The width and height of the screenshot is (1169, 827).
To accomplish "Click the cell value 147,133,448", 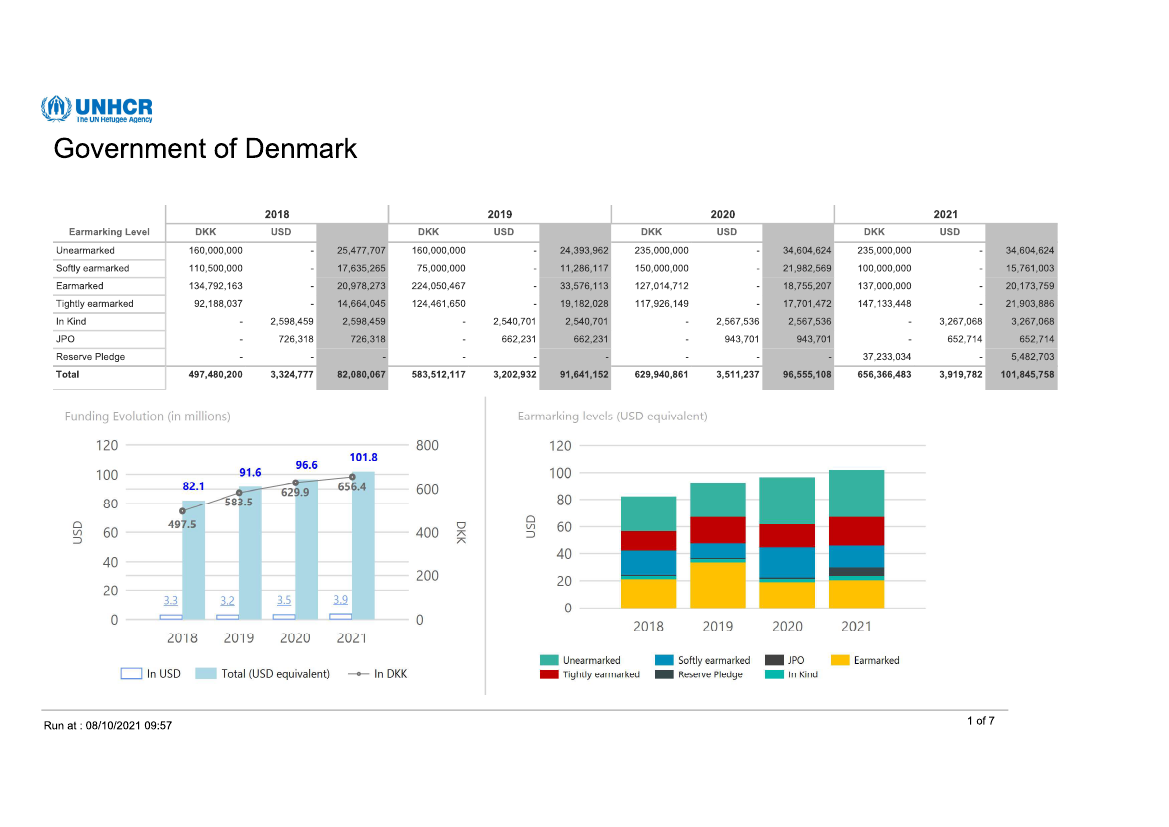I will point(884,304).
